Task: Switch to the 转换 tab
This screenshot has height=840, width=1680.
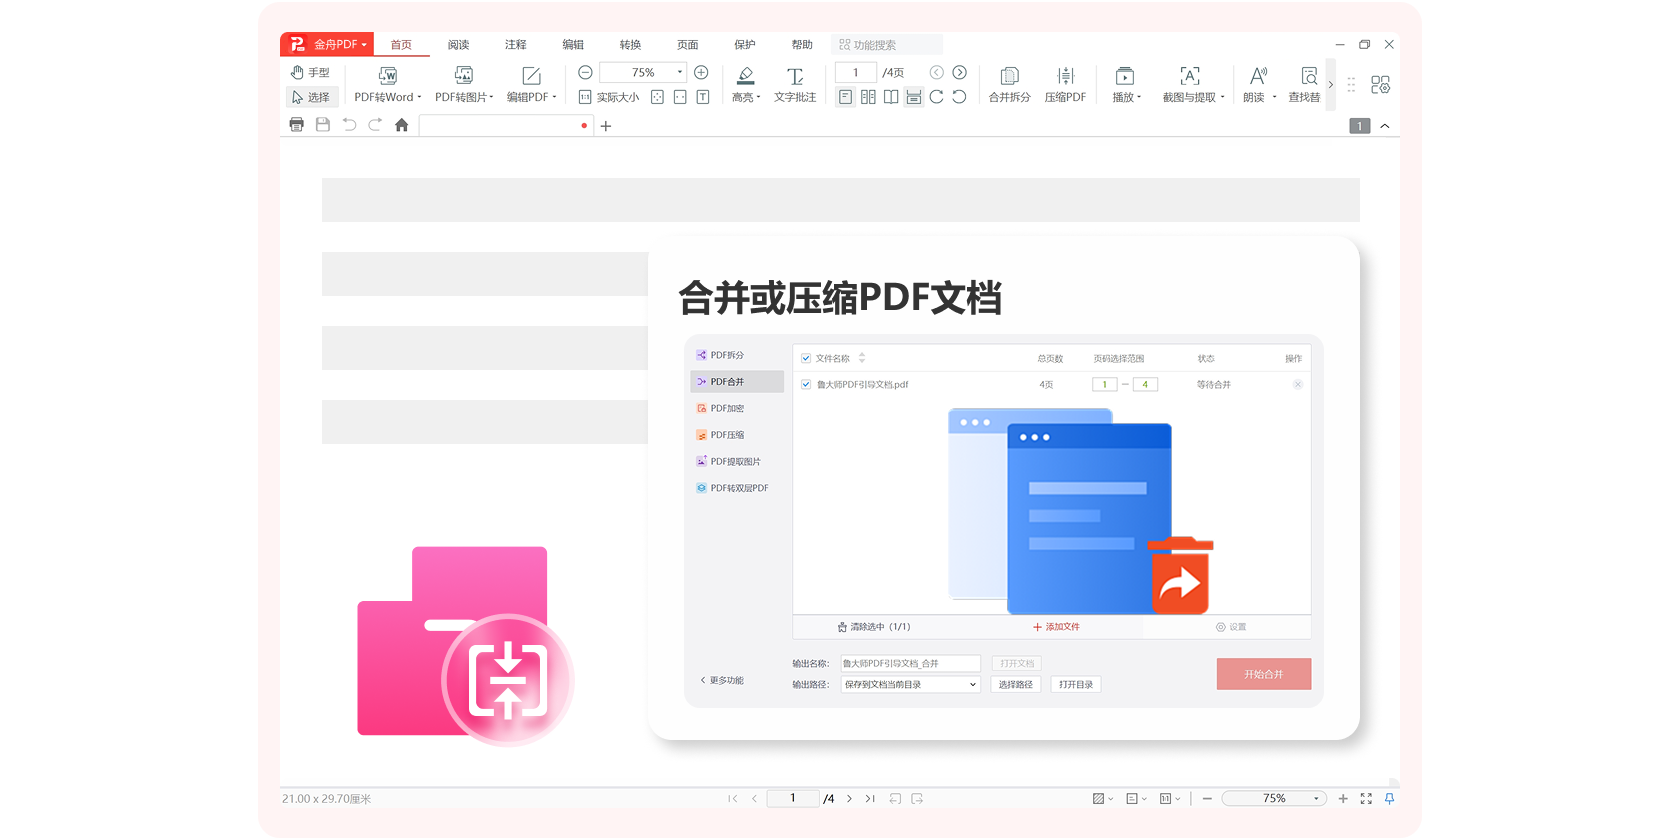Action: [630, 45]
